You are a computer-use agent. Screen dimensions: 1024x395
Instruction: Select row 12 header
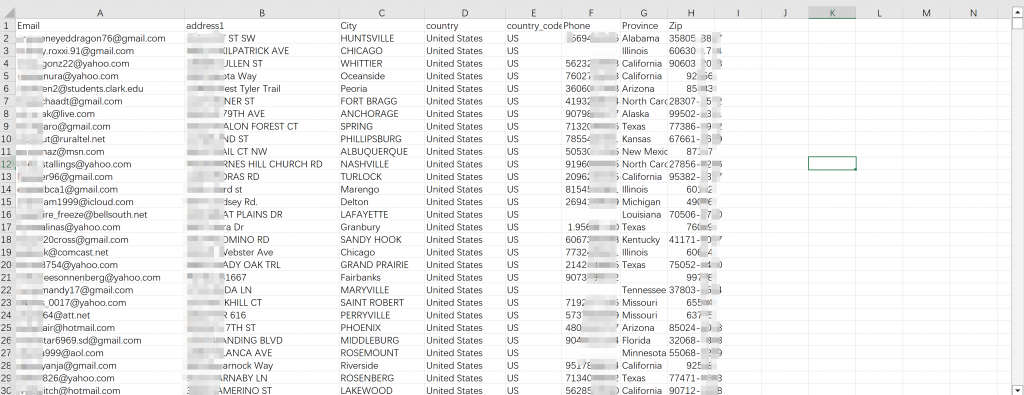[x=7, y=164]
